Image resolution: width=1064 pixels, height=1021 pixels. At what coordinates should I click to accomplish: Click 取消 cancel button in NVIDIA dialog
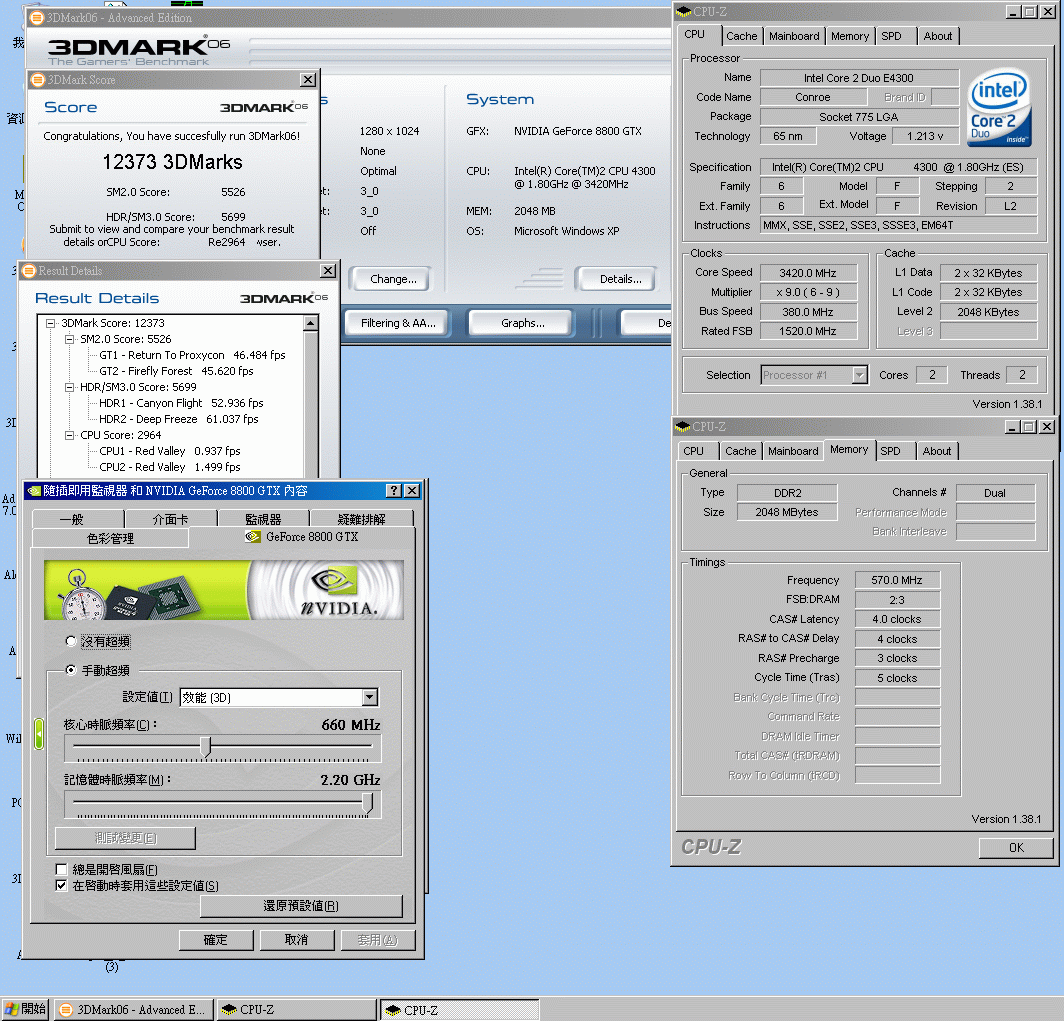click(297, 940)
